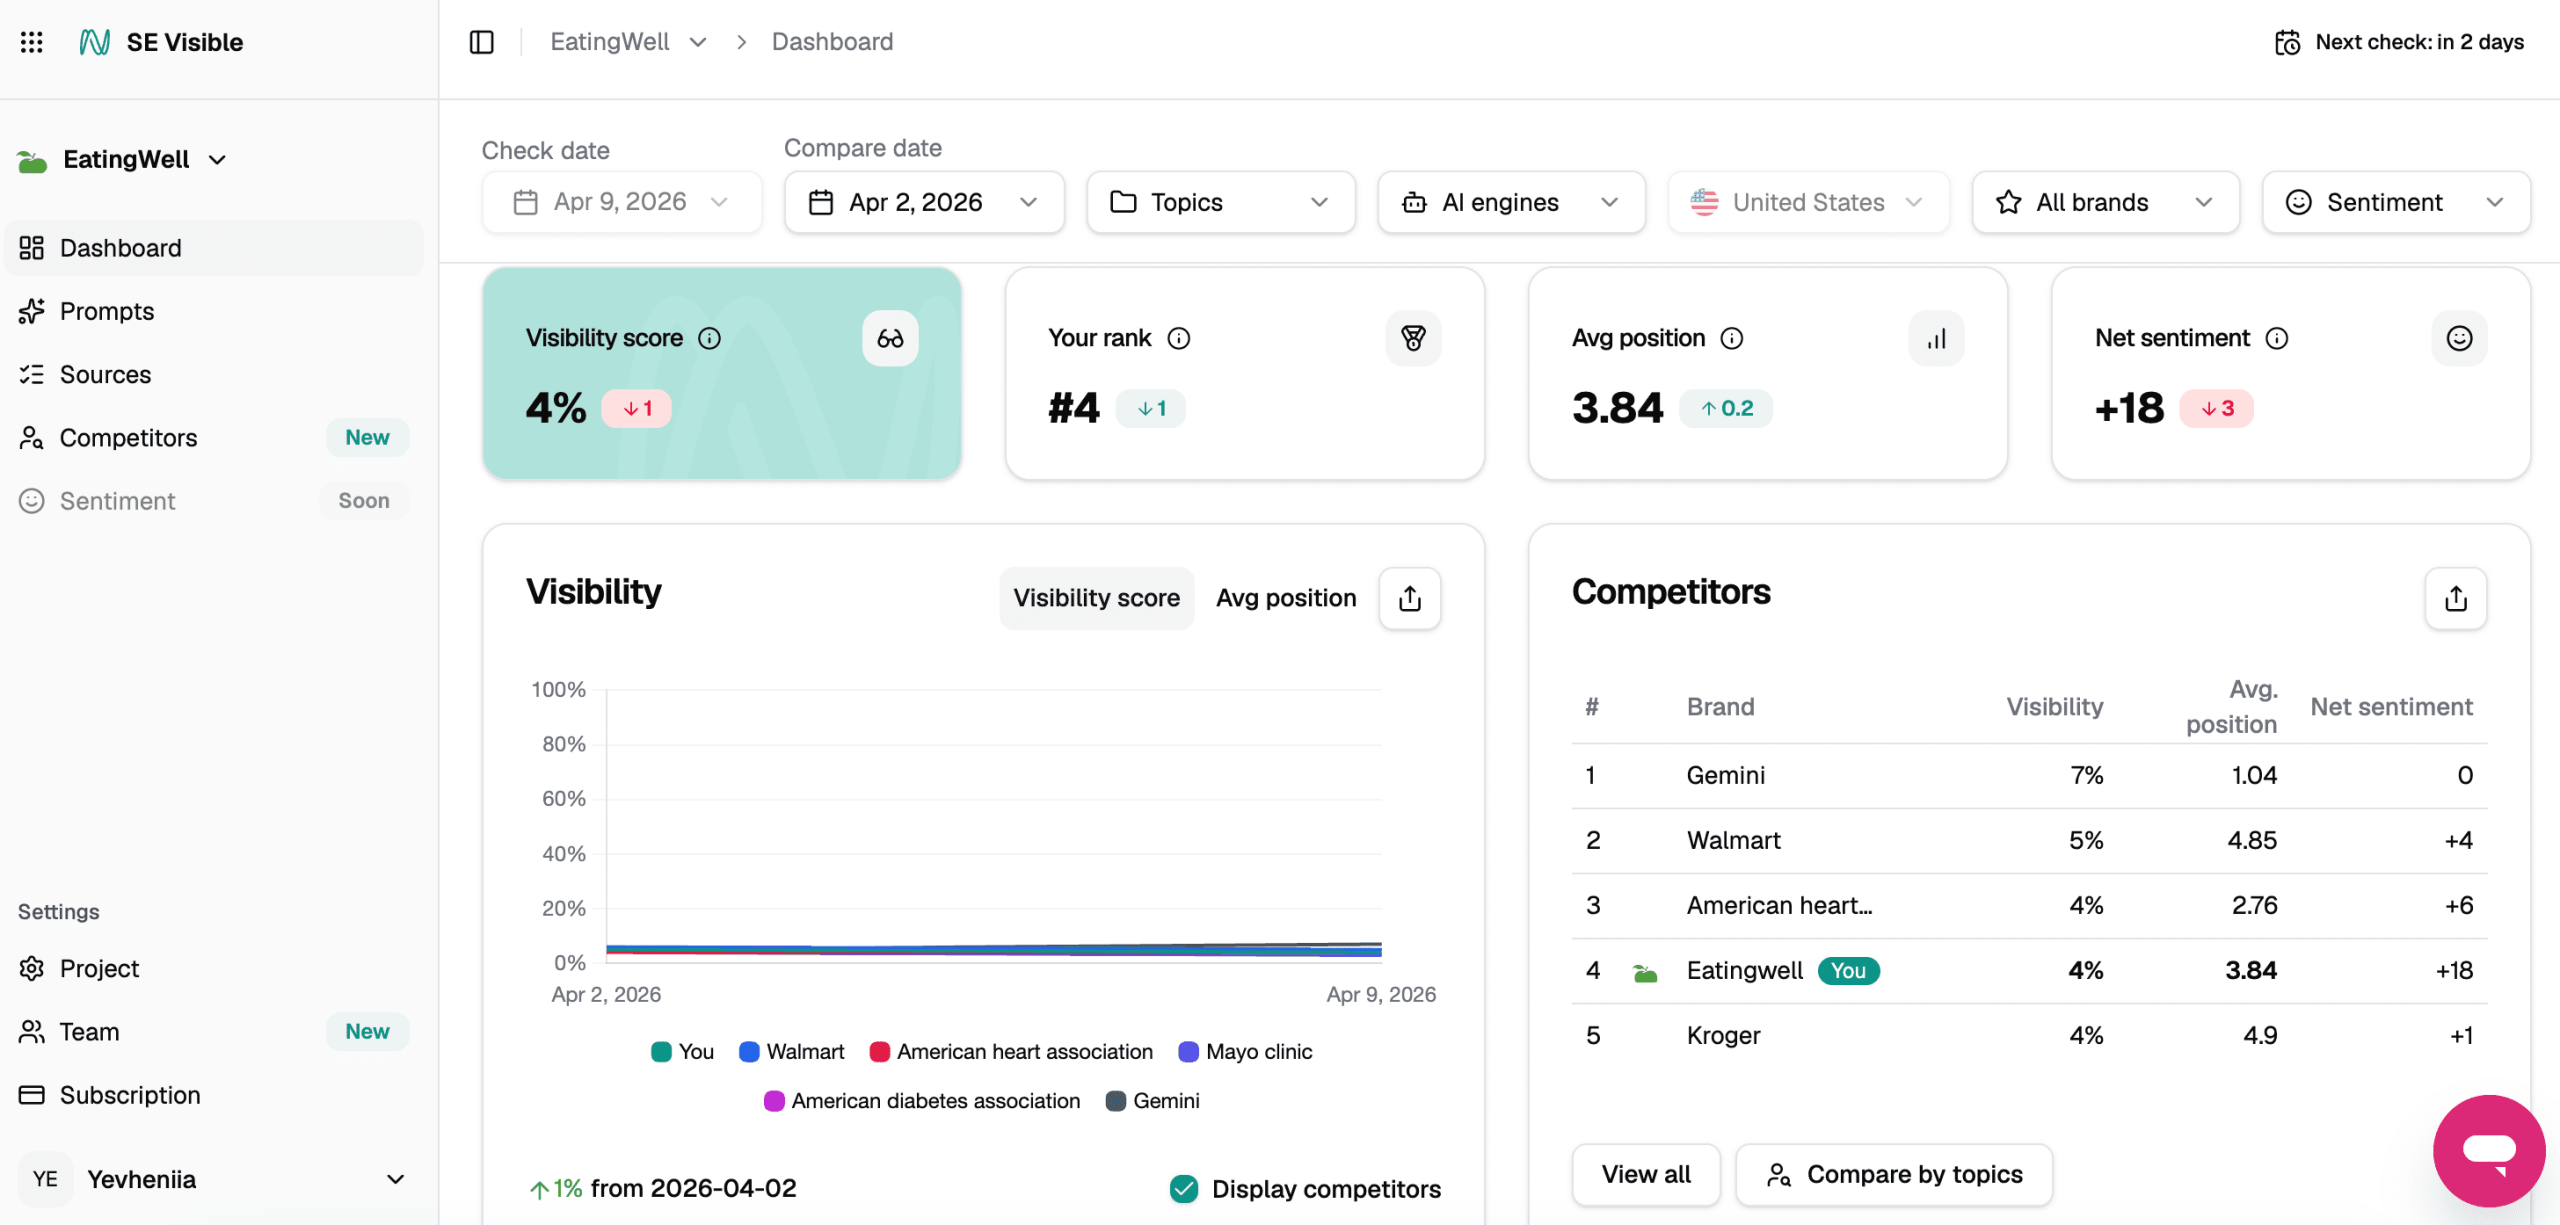Screen dimensions: 2560x1225
Task: Toggle Mayo clinic legend series
Action: (1245, 1051)
